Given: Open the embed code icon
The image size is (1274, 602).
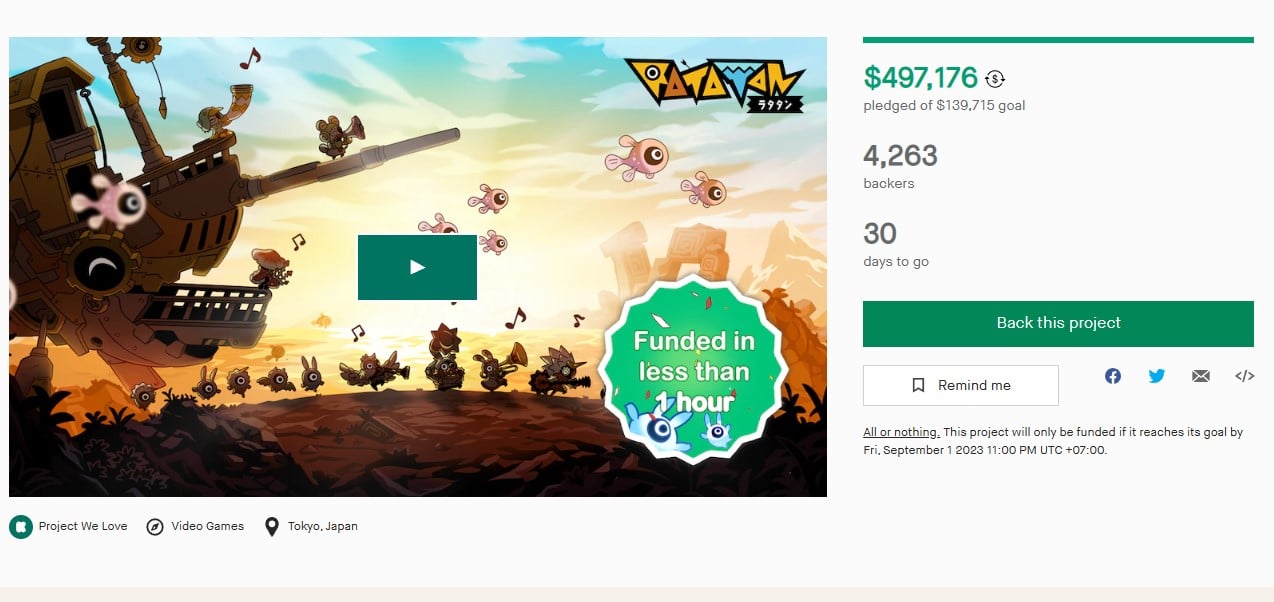Looking at the screenshot, I should [x=1244, y=376].
